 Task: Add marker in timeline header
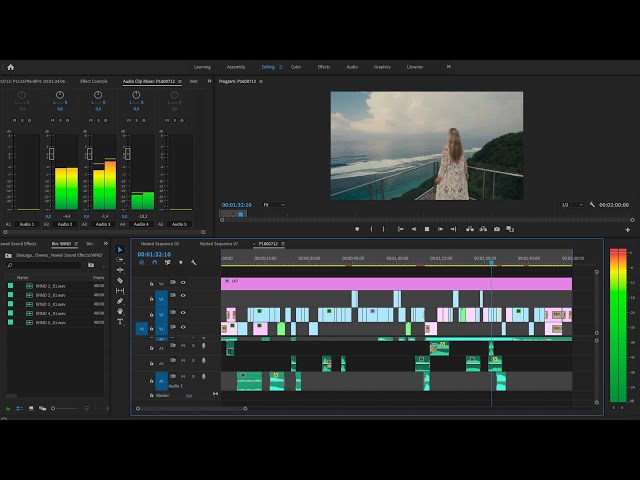tap(181, 263)
